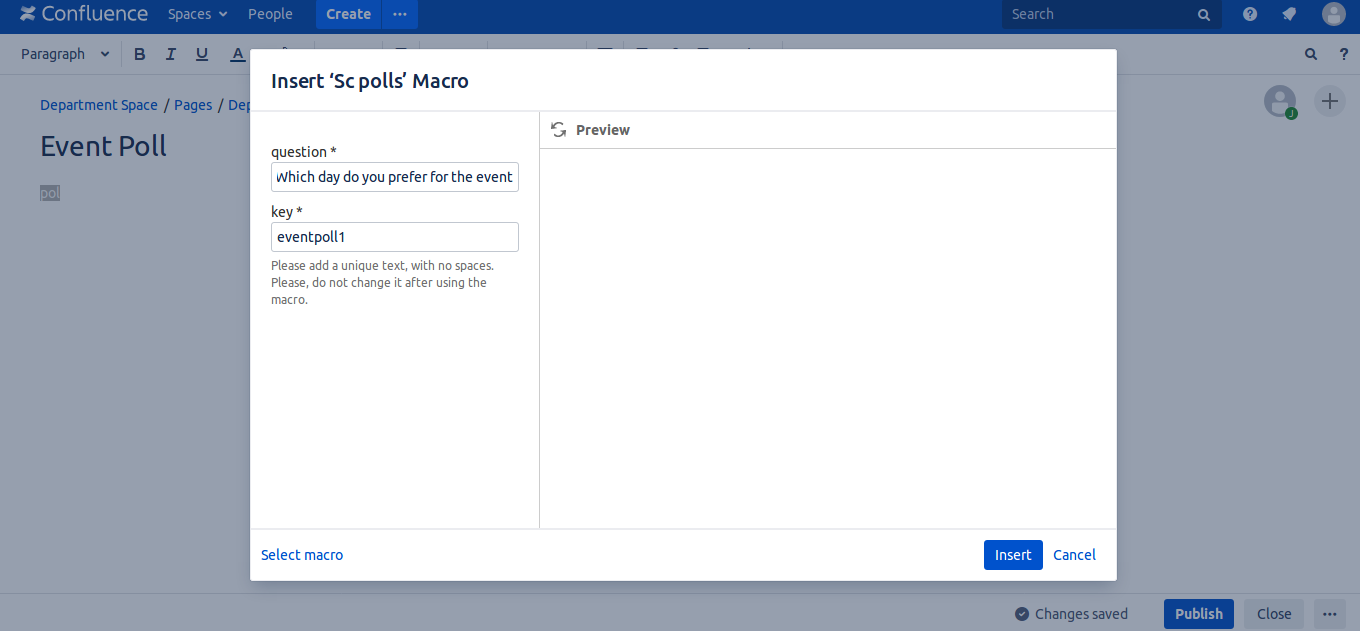Open the help question mark menu
1360x631 pixels.
pos(1250,14)
